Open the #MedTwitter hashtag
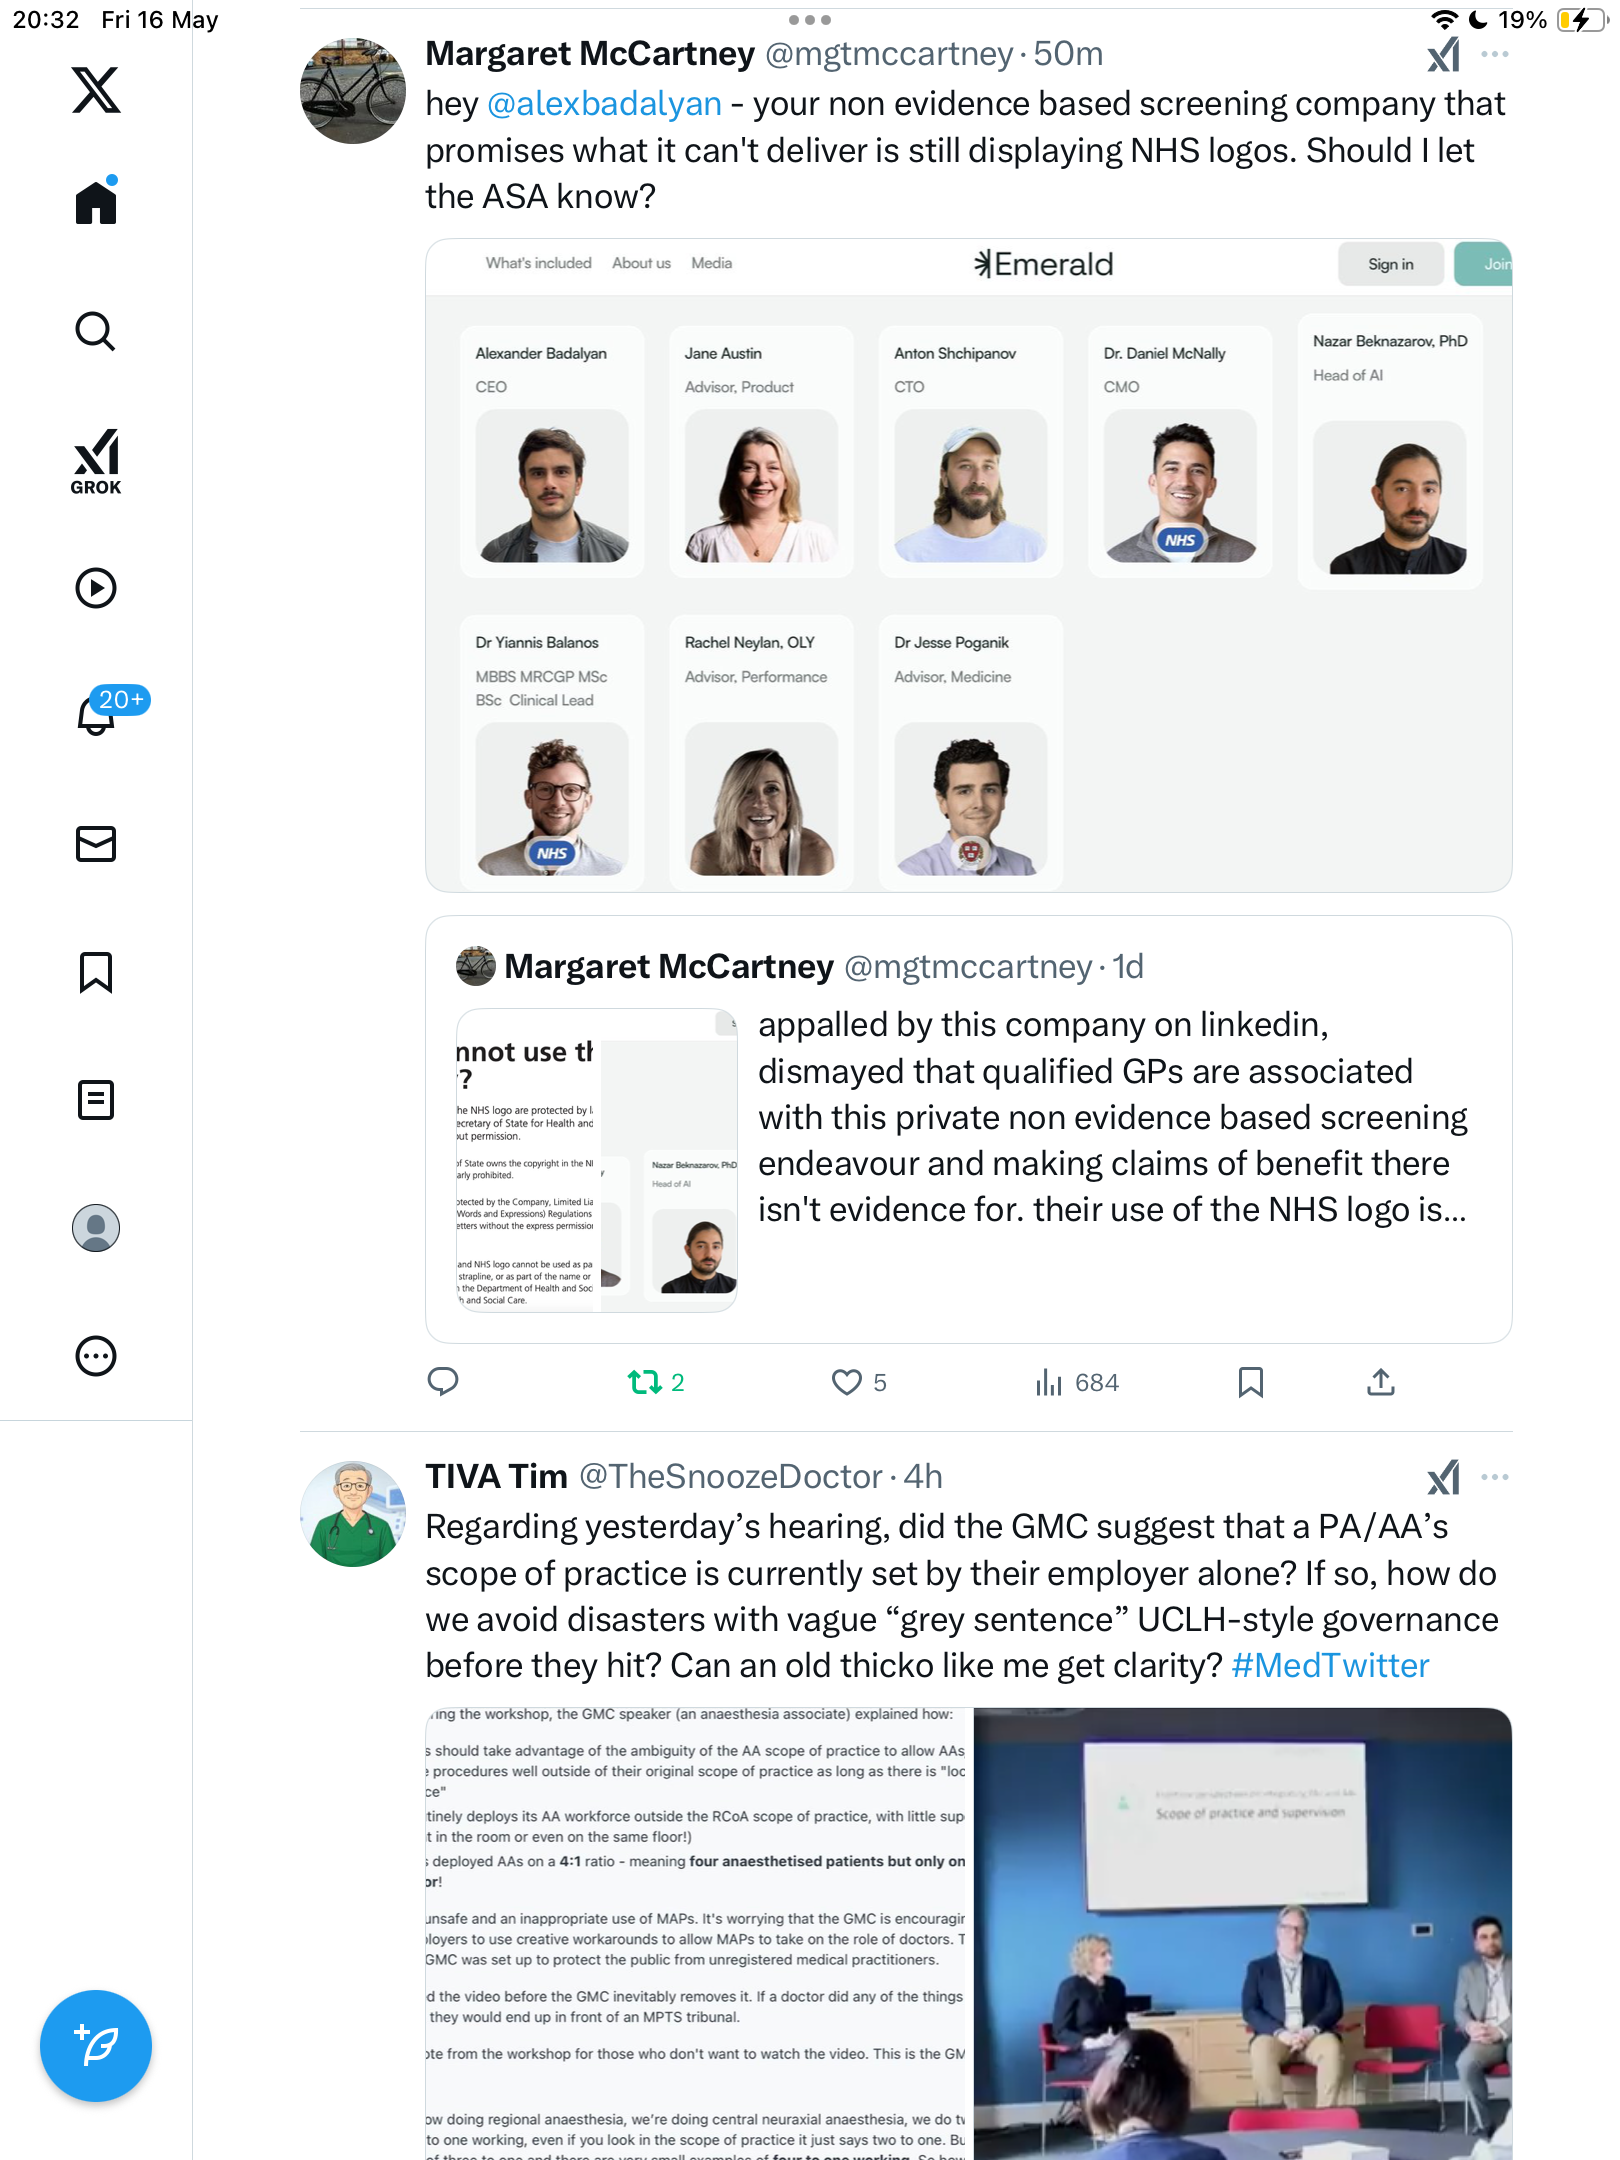 [1330, 1666]
